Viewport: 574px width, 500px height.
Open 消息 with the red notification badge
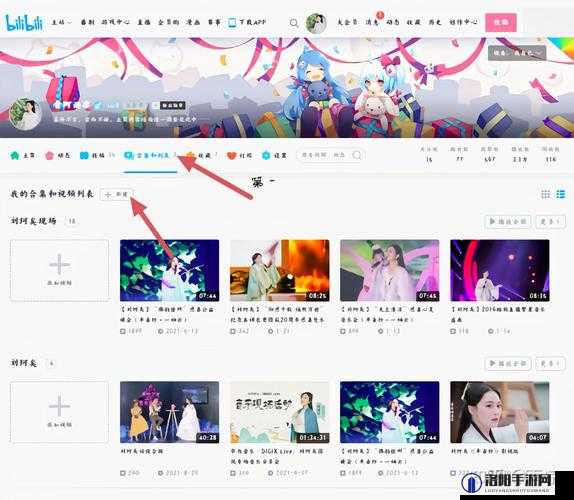tap(372, 22)
